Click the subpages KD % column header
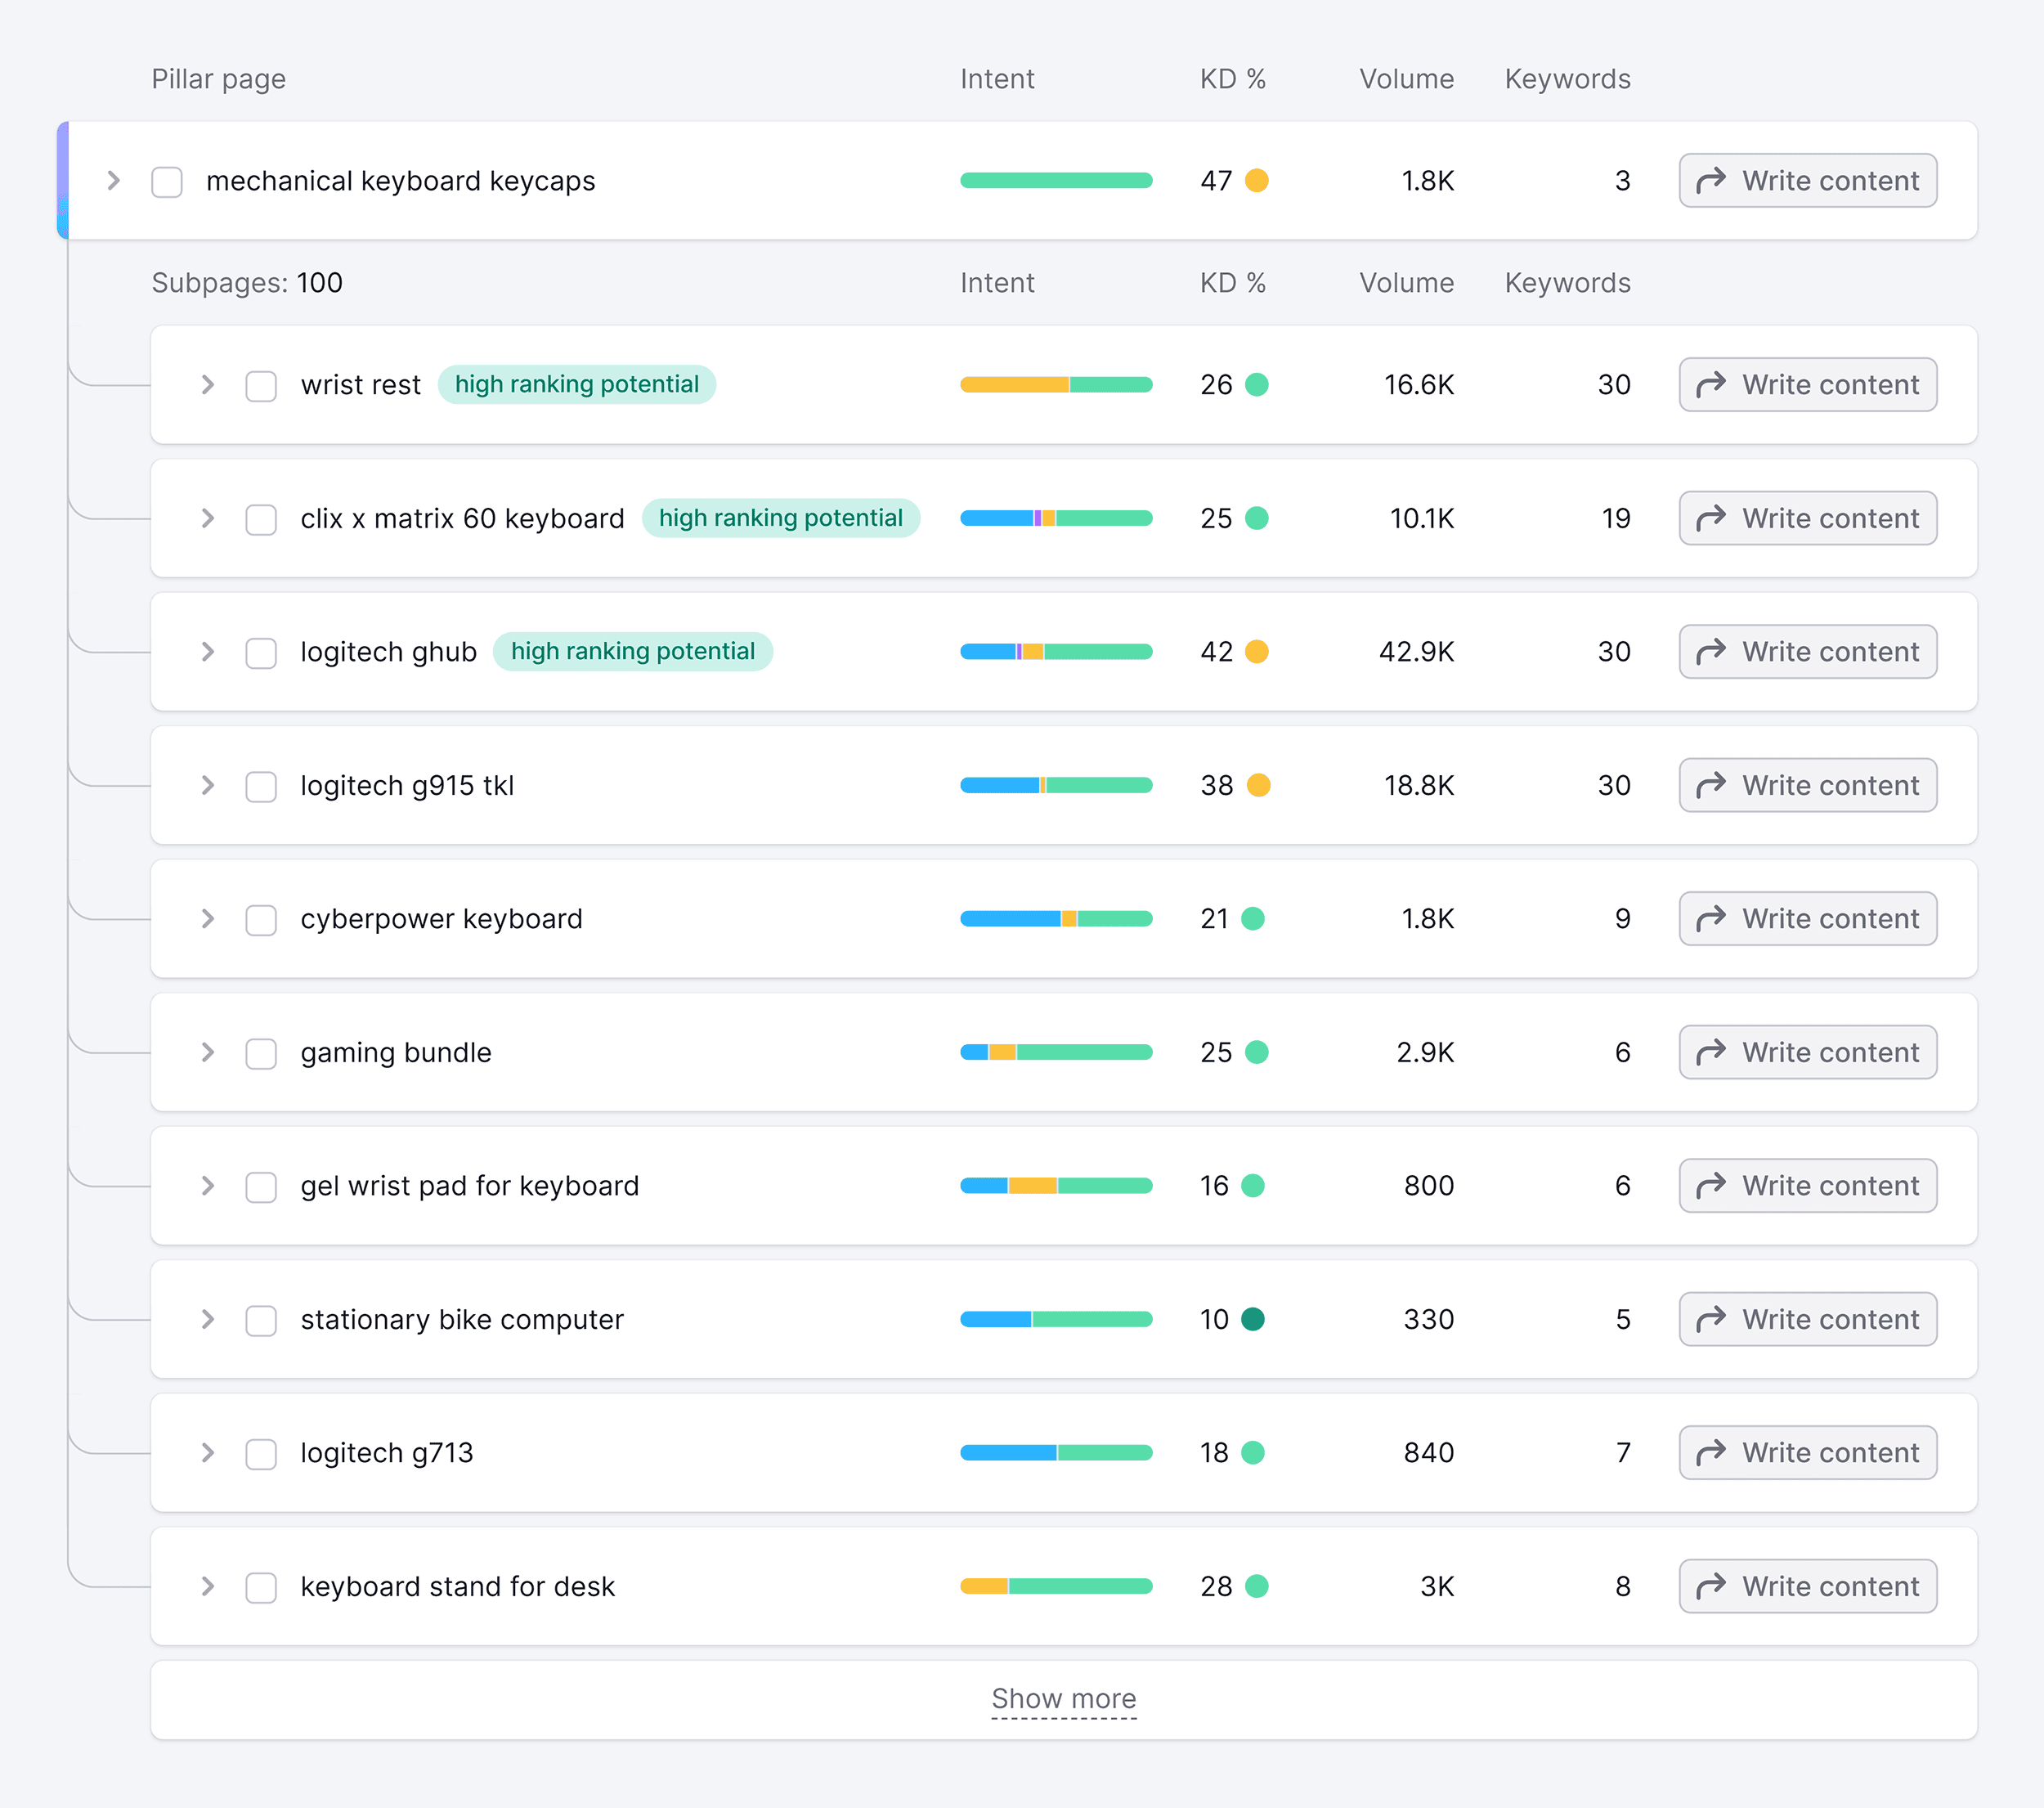2044x1808 pixels. [1233, 283]
